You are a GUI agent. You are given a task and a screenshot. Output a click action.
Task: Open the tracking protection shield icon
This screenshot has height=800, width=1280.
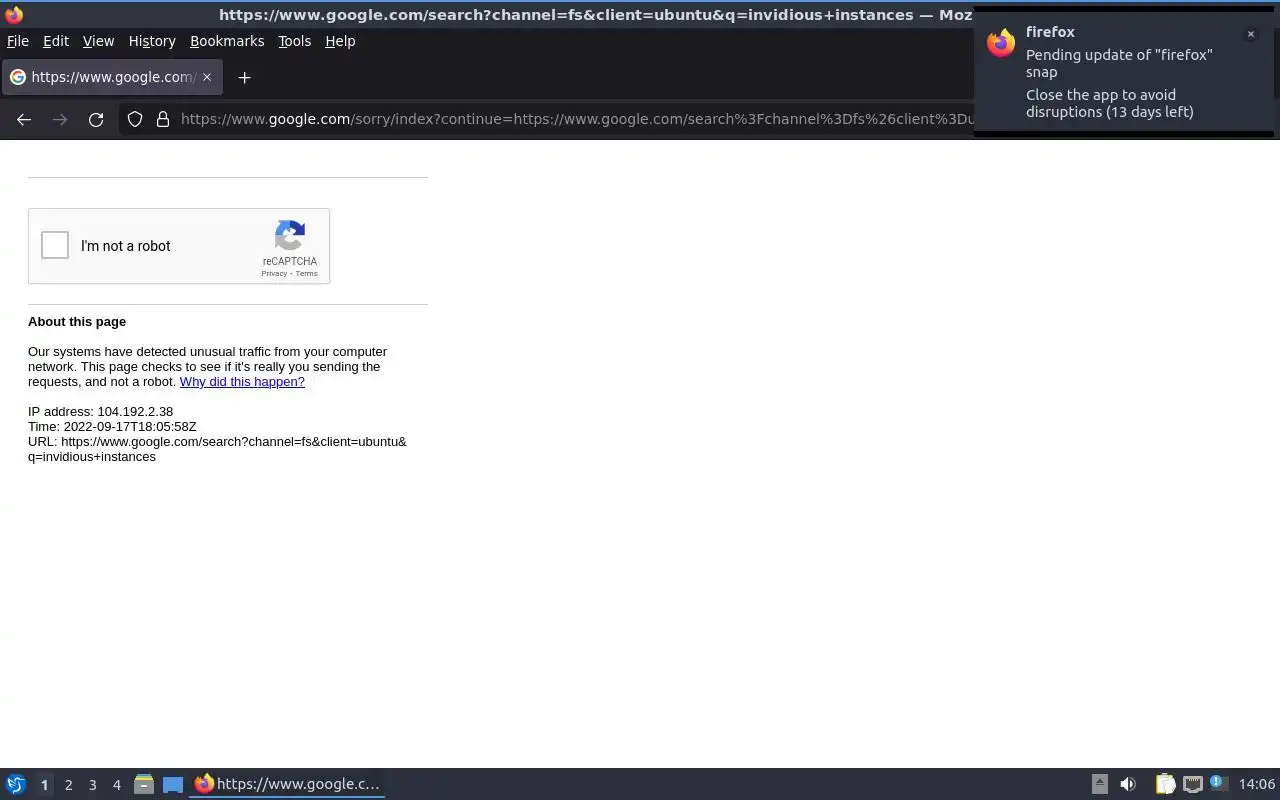tap(135, 119)
